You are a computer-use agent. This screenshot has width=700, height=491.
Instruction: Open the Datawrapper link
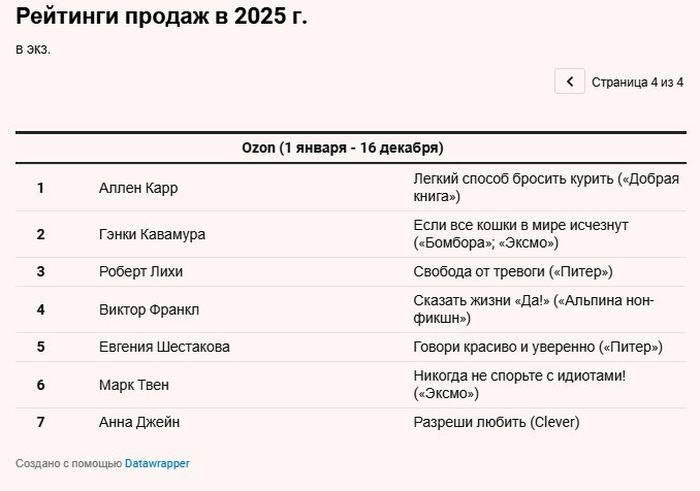click(x=157, y=463)
